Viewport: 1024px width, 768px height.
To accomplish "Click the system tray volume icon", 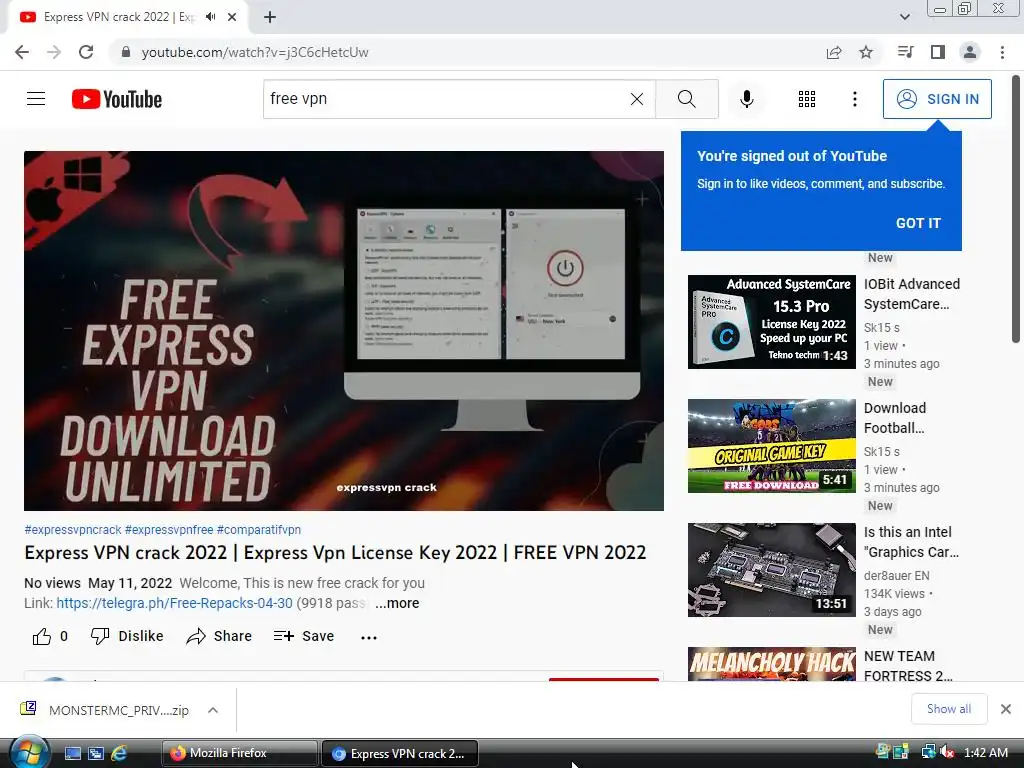I will click(x=946, y=752).
